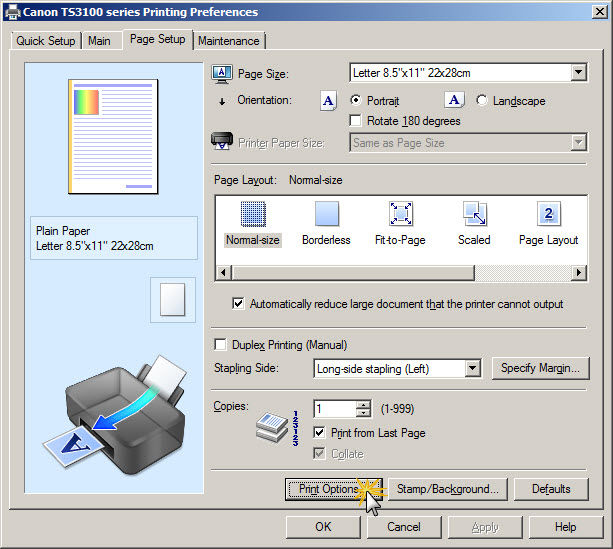Select the Page Layout icon

[x=549, y=214]
